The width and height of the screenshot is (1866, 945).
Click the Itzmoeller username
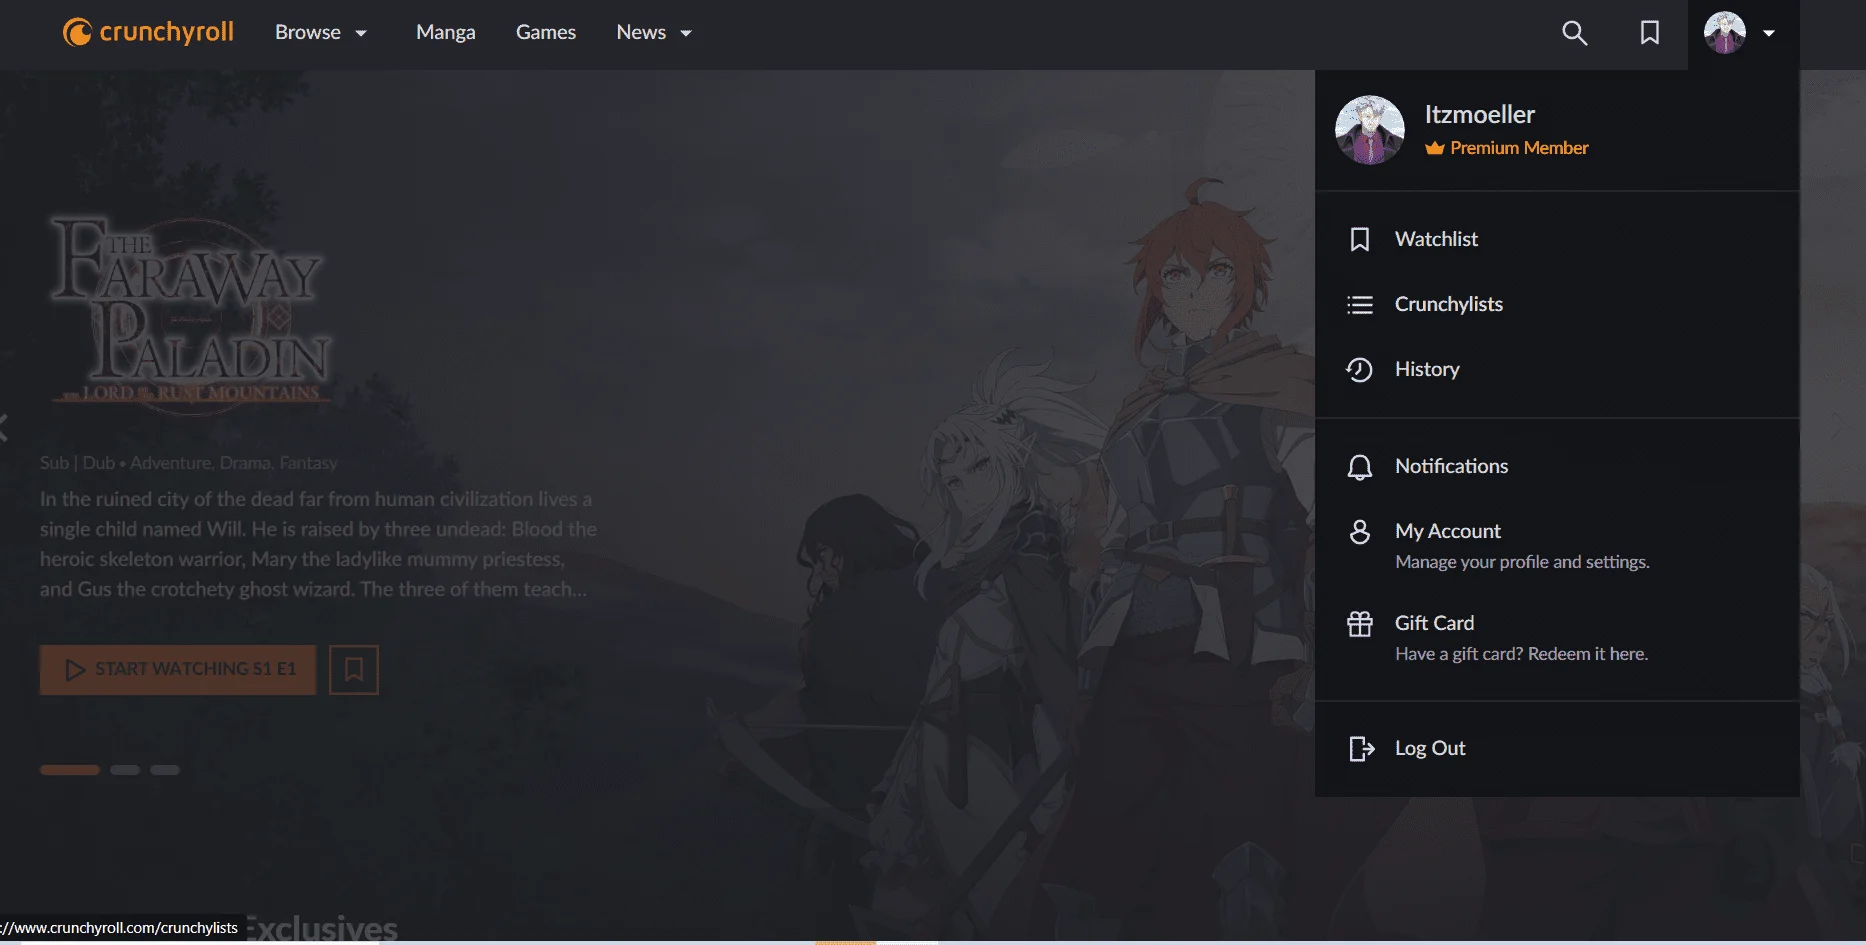[1479, 114]
